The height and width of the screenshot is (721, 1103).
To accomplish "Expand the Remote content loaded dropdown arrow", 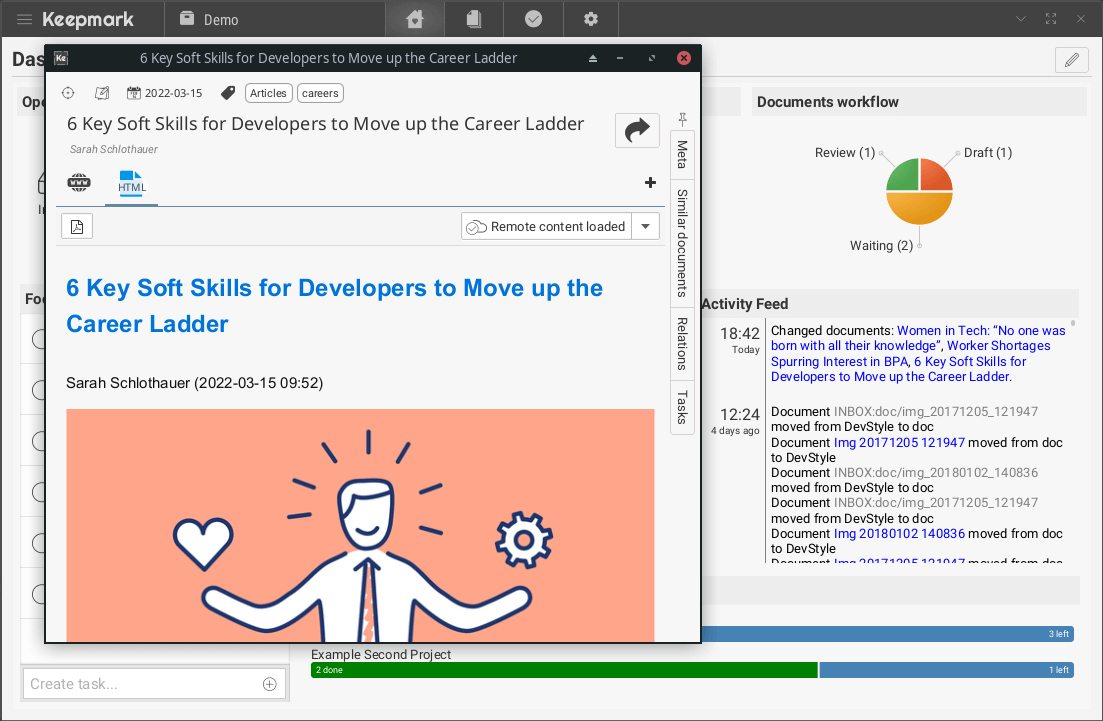I will pyautogui.click(x=646, y=226).
